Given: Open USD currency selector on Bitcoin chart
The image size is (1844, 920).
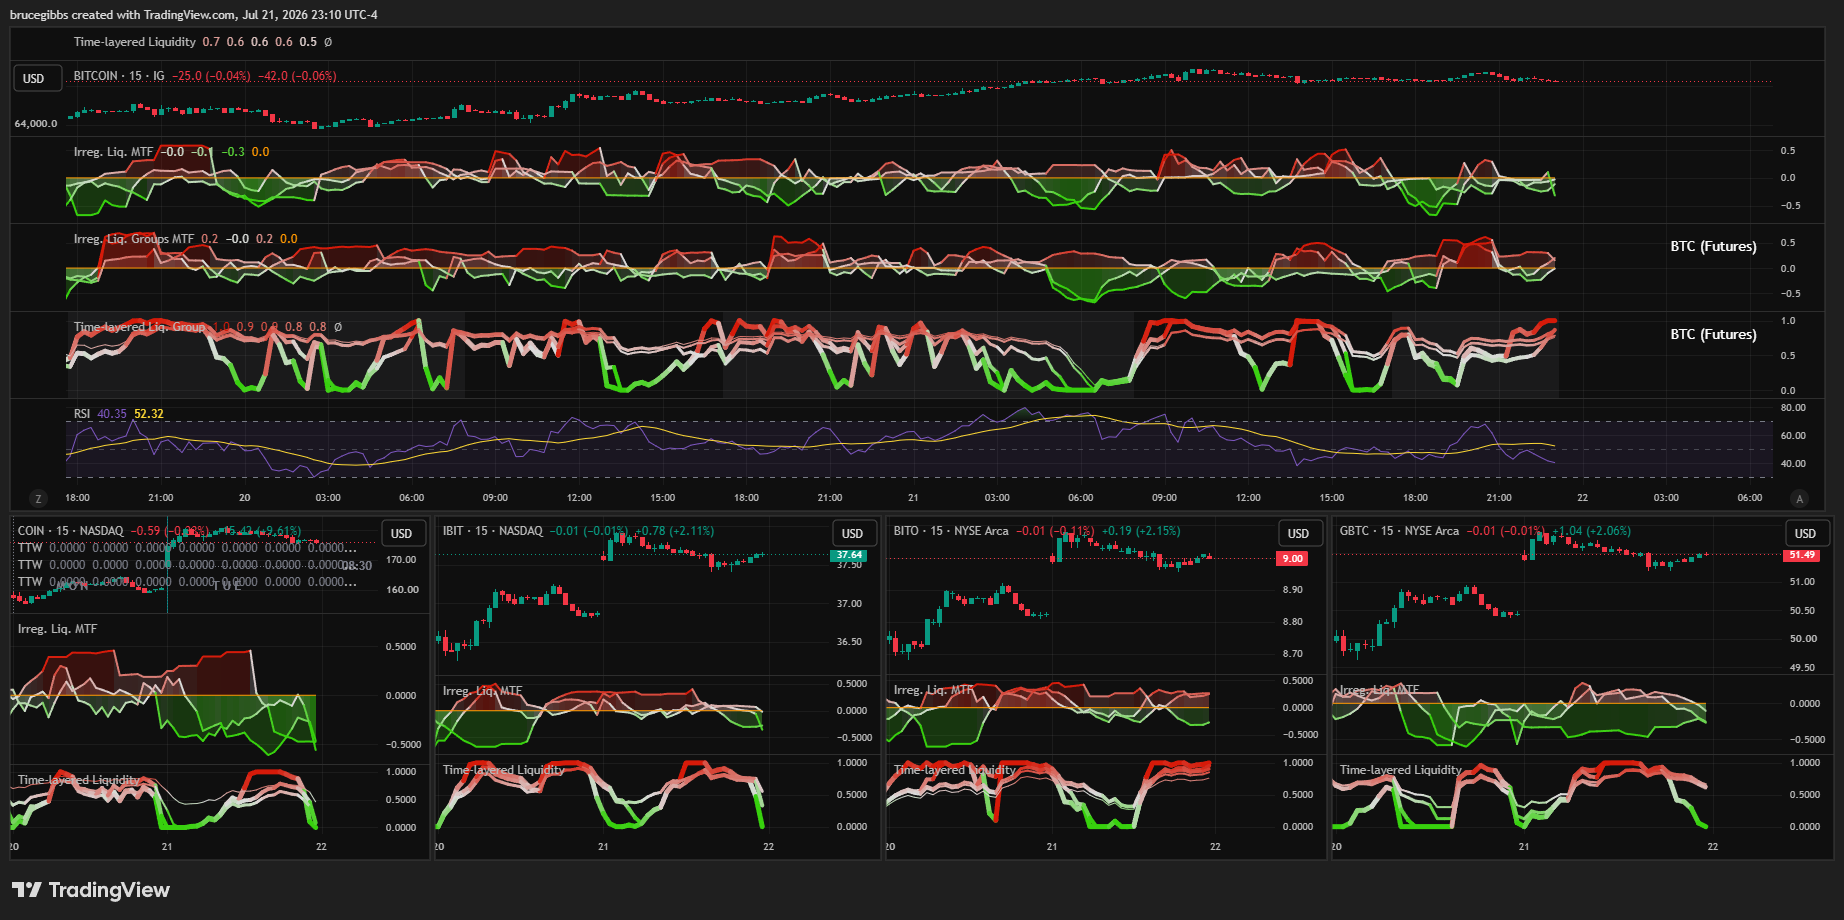Looking at the screenshot, I should (35, 78).
